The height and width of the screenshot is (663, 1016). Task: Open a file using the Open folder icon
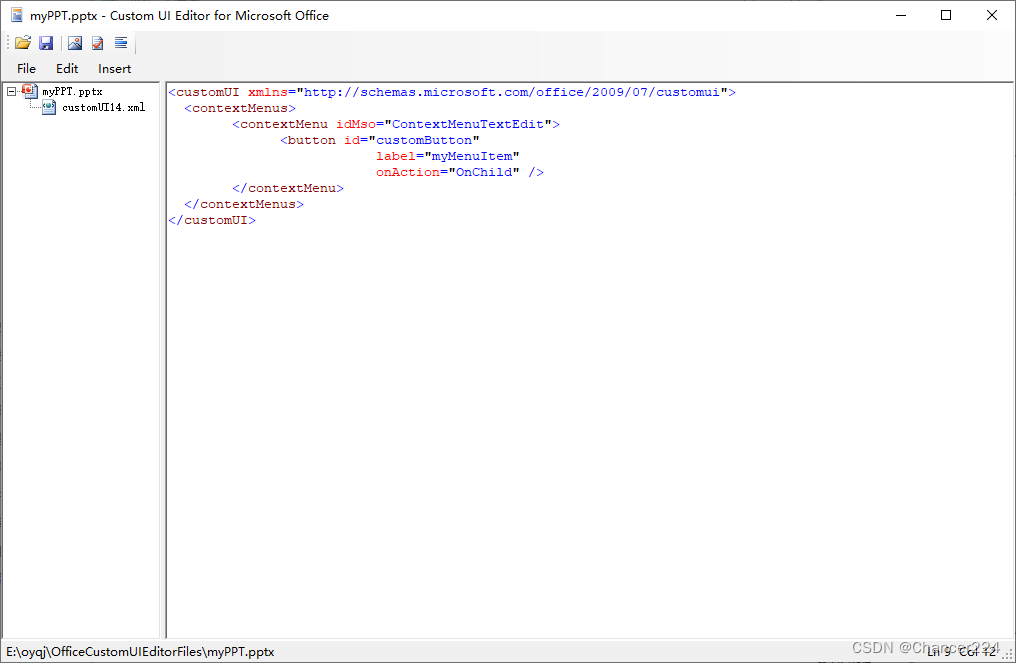point(22,43)
